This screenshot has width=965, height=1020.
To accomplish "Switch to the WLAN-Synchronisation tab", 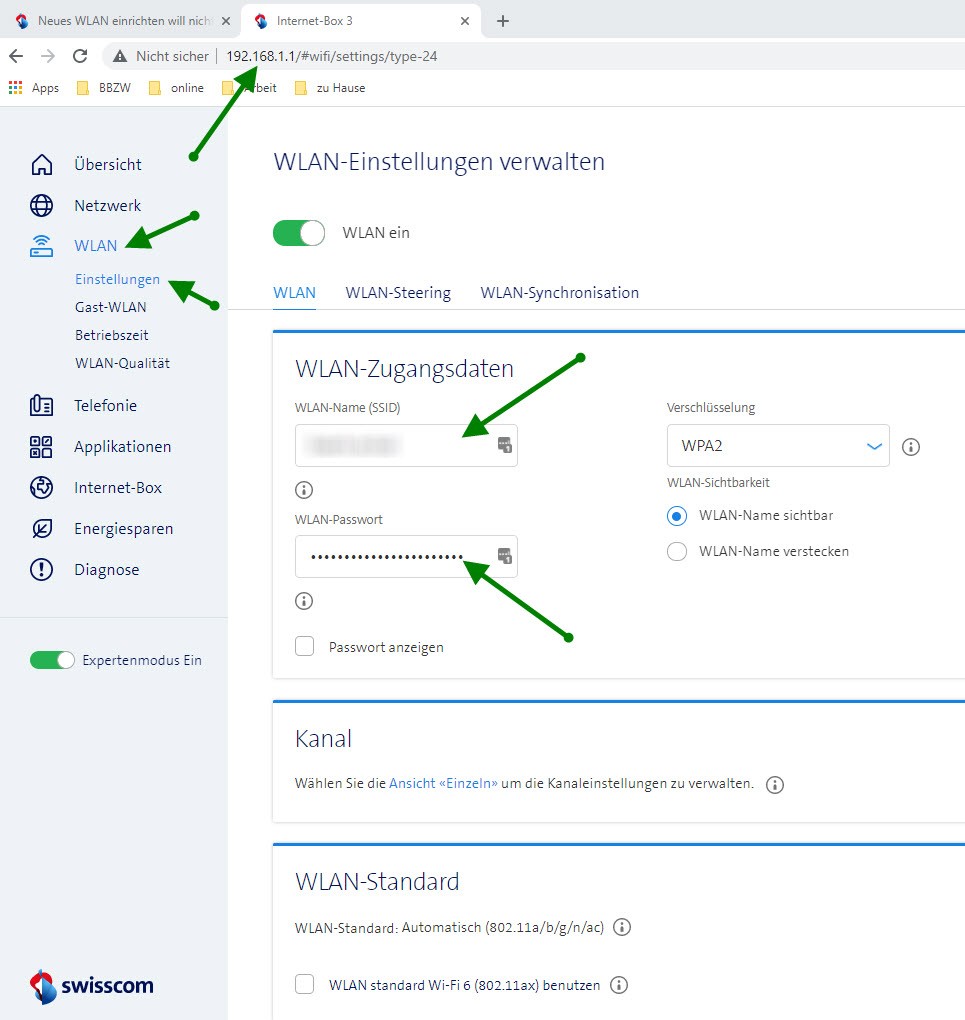I will coord(559,293).
